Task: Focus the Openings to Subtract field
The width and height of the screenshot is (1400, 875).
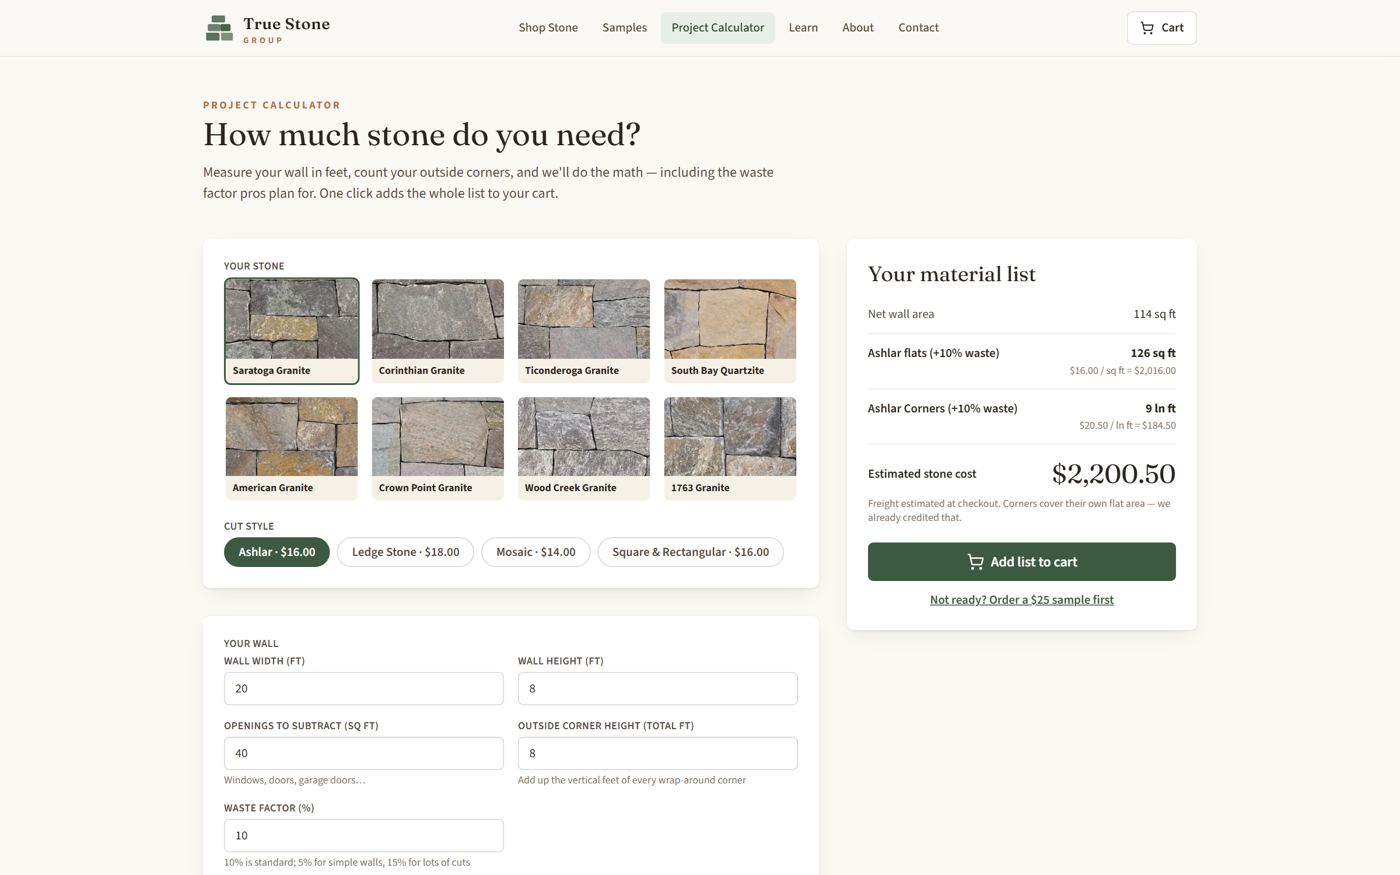Action: pos(364,754)
